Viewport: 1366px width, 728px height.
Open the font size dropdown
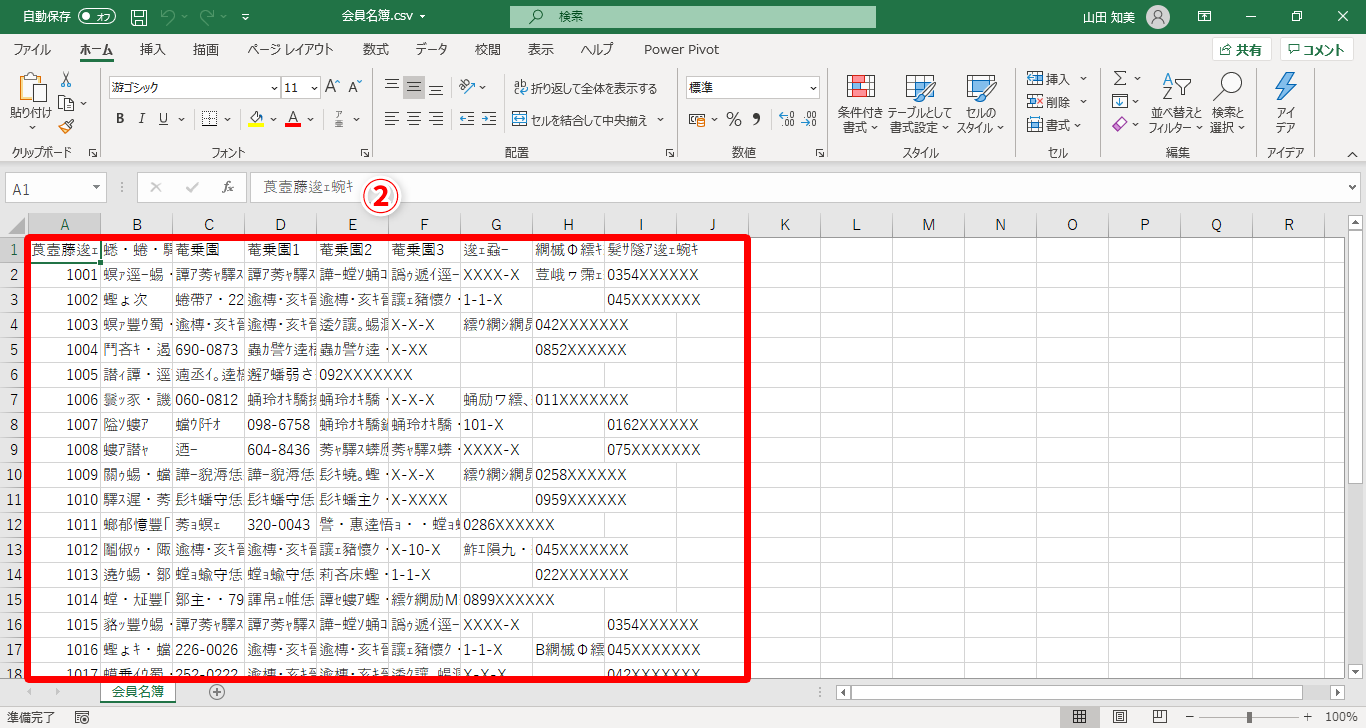point(313,88)
